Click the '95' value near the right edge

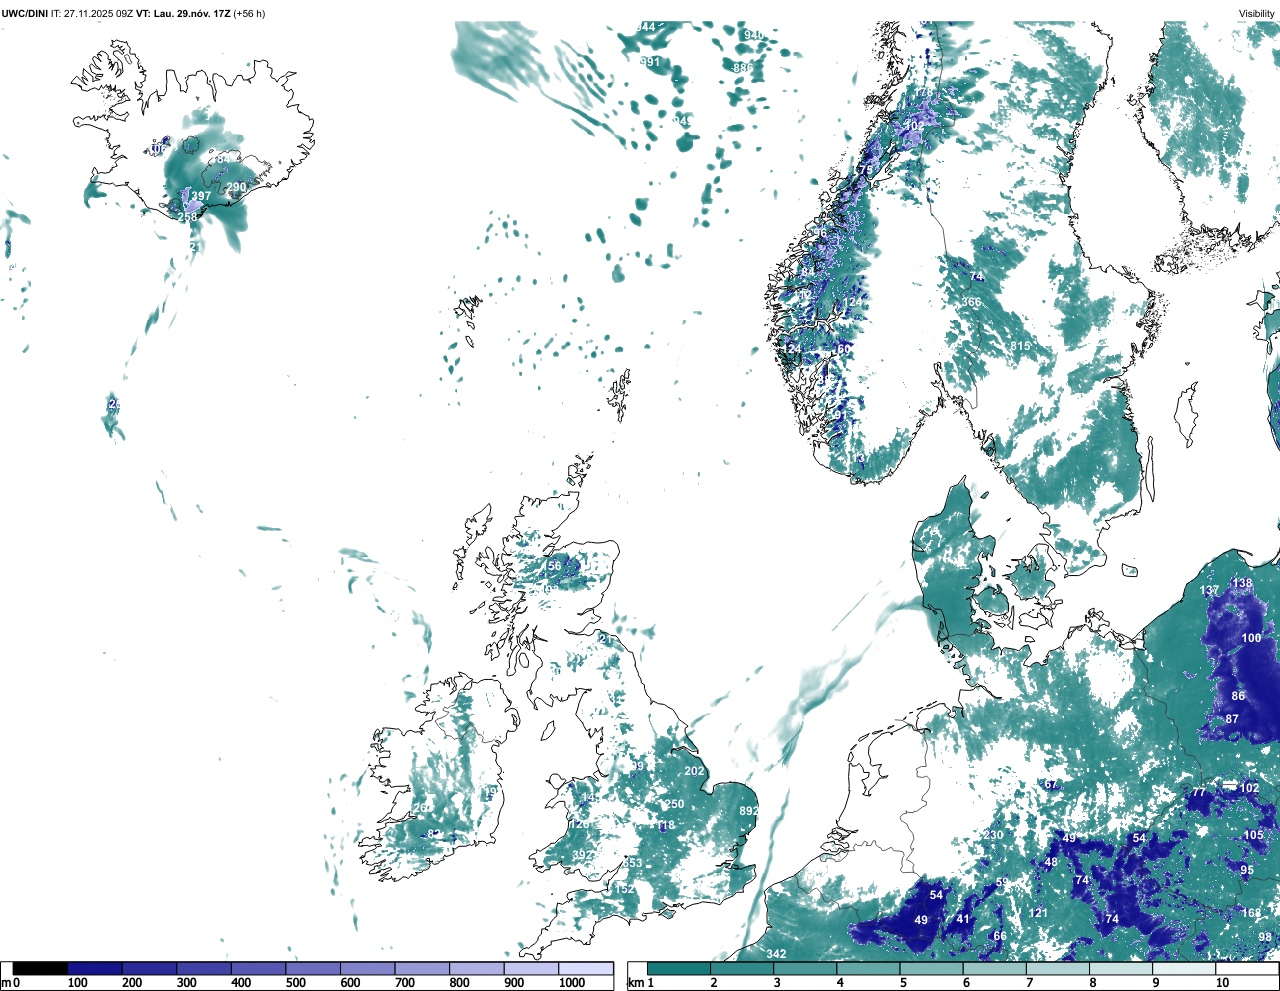[x=1247, y=870]
